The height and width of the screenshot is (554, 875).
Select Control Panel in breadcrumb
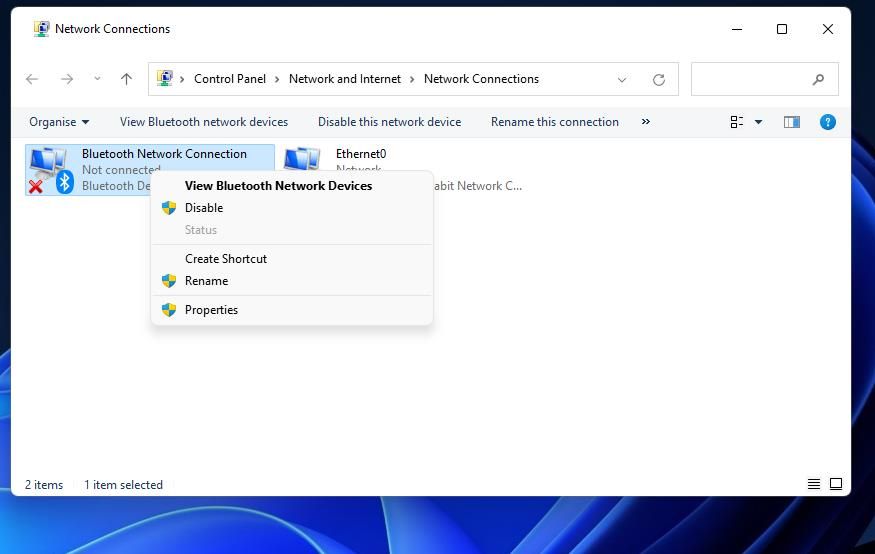point(230,79)
